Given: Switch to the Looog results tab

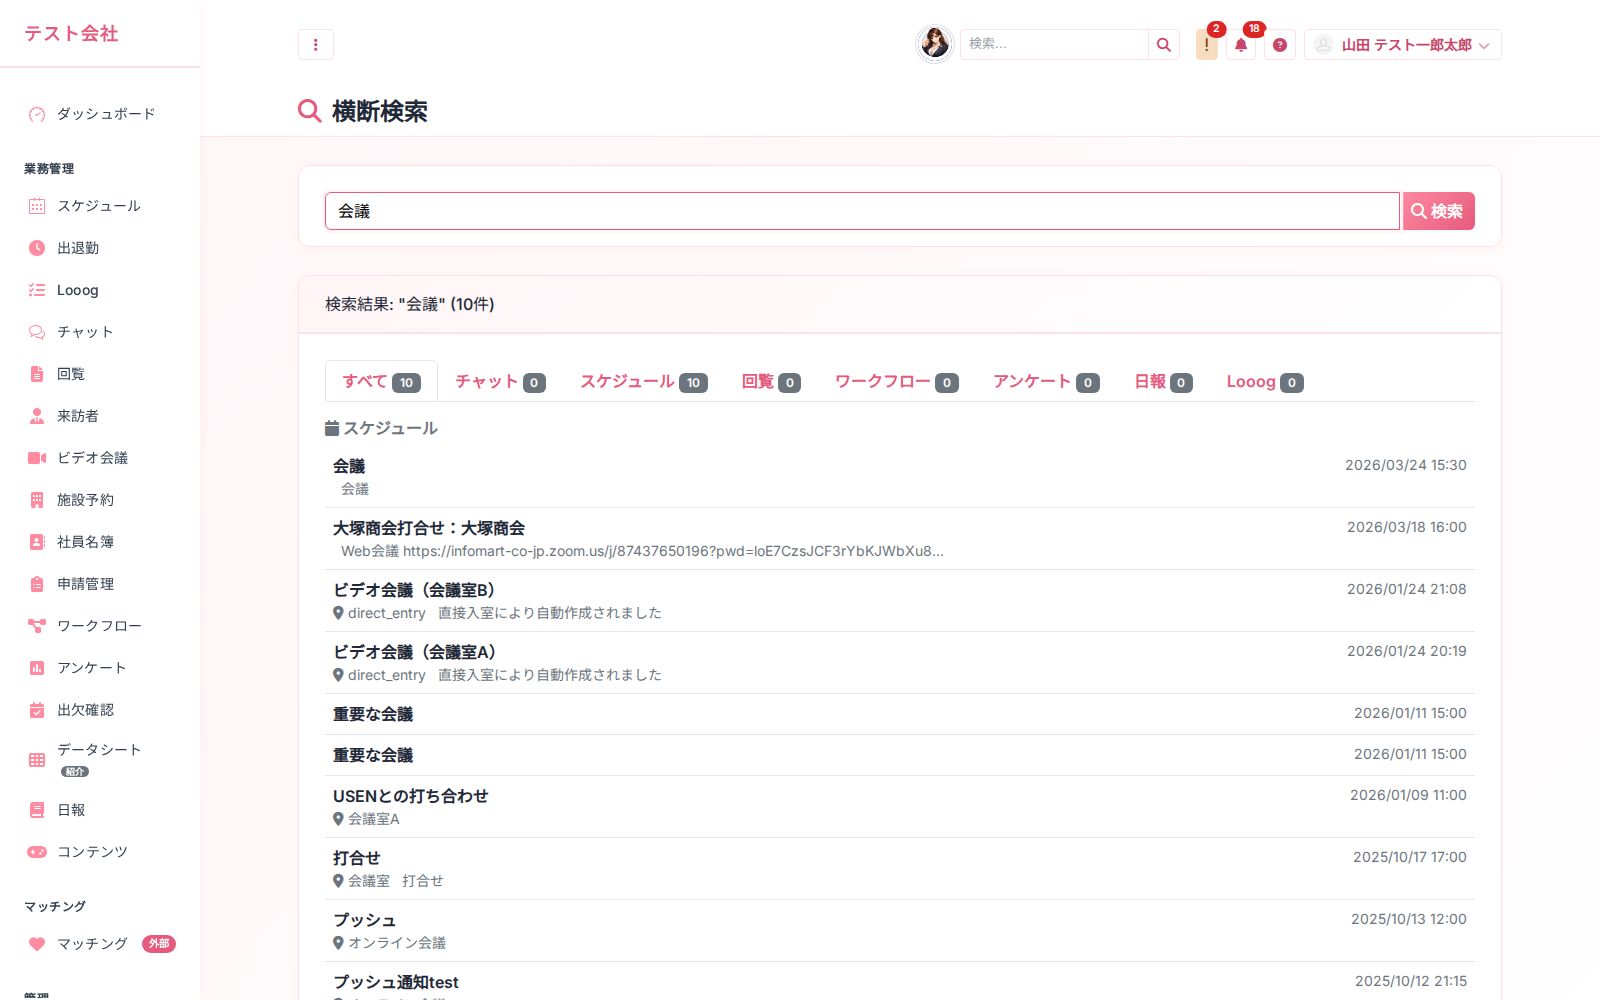Looking at the screenshot, I should pyautogui.click(x=1264, y=381).
